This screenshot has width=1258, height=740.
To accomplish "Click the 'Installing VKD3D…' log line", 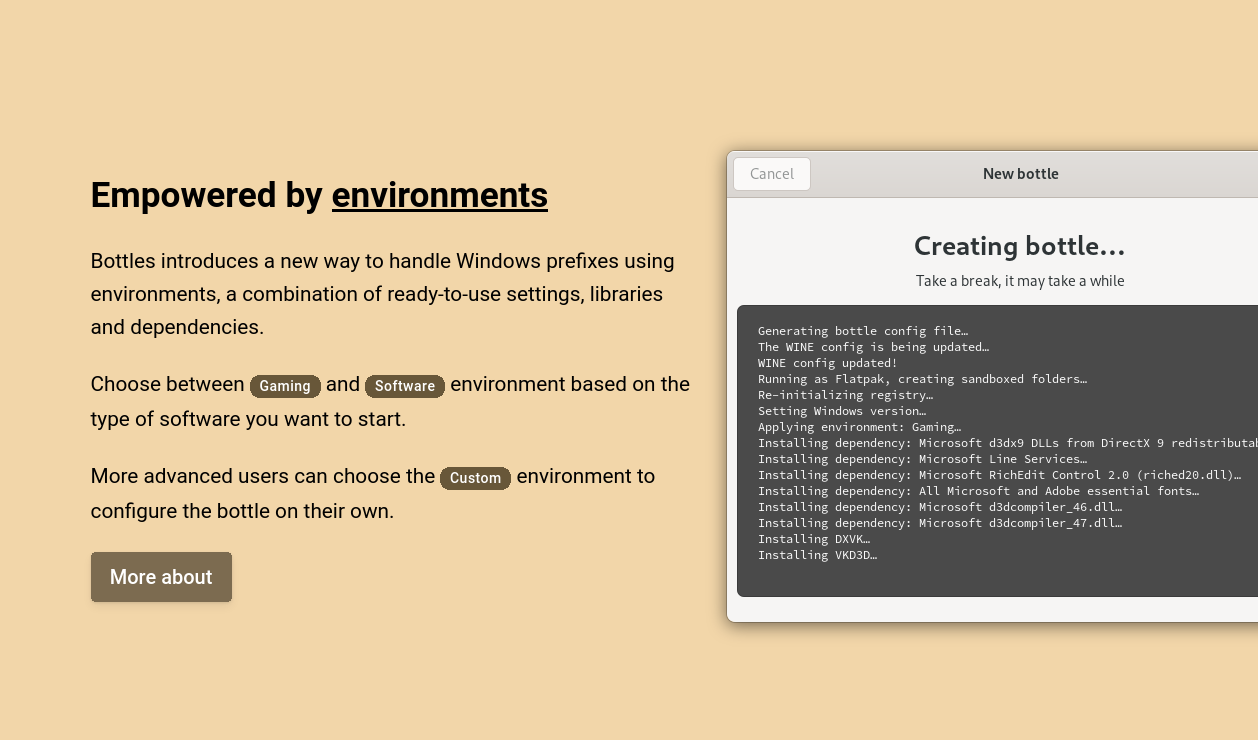I will pos(817,555).
